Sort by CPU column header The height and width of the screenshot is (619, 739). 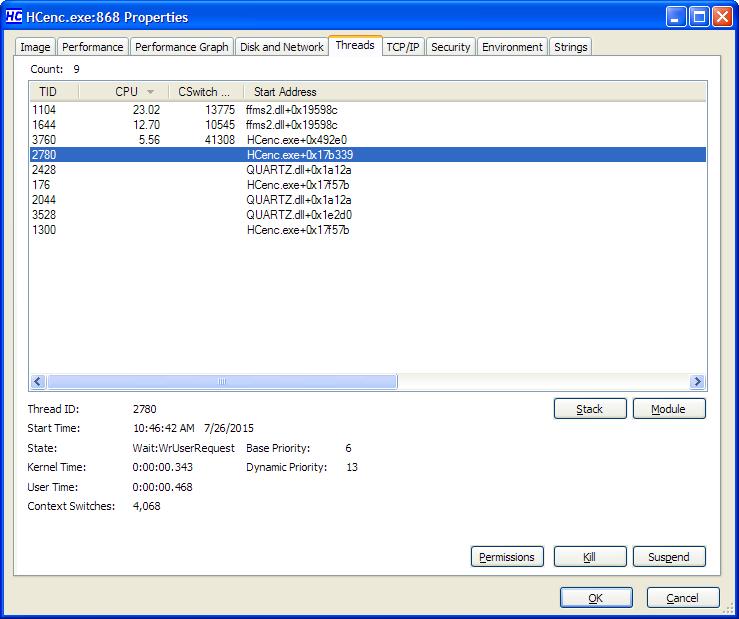pos(124,92)
